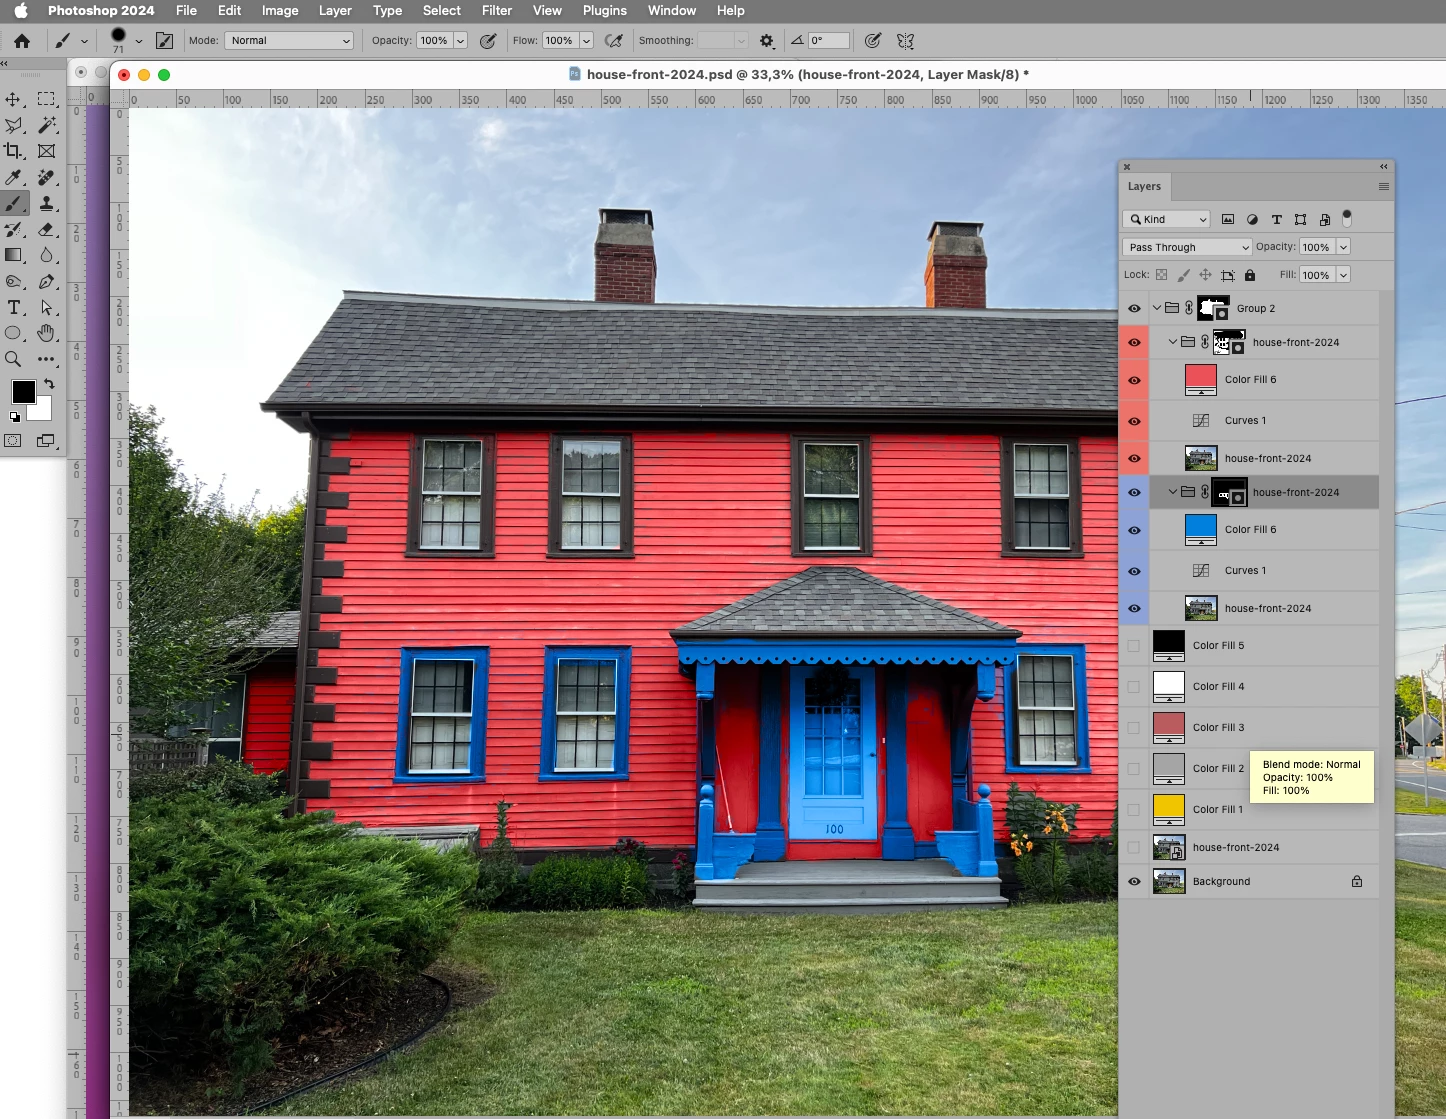This screenshot has height=1119, width=1446.
Task: Hide the Background layer
Action: [x=1134, y=882]
